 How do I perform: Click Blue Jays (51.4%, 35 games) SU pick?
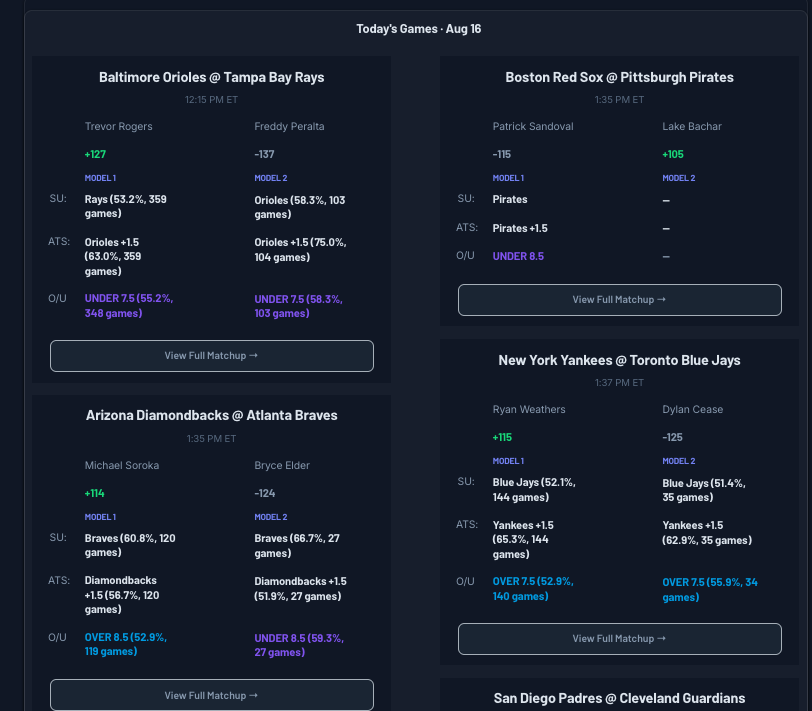point(704,490)
